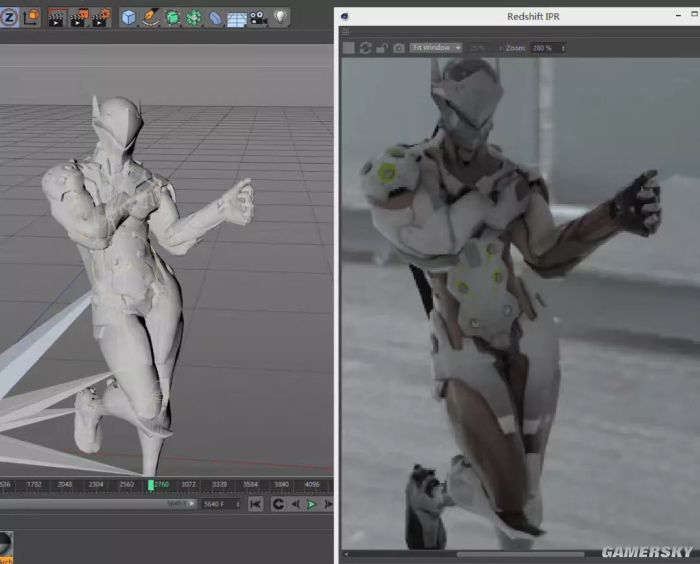The width and height of the screenshot is (700, 564).
Task: Refresh the Redshift IPR render
Action: point(365,48)
